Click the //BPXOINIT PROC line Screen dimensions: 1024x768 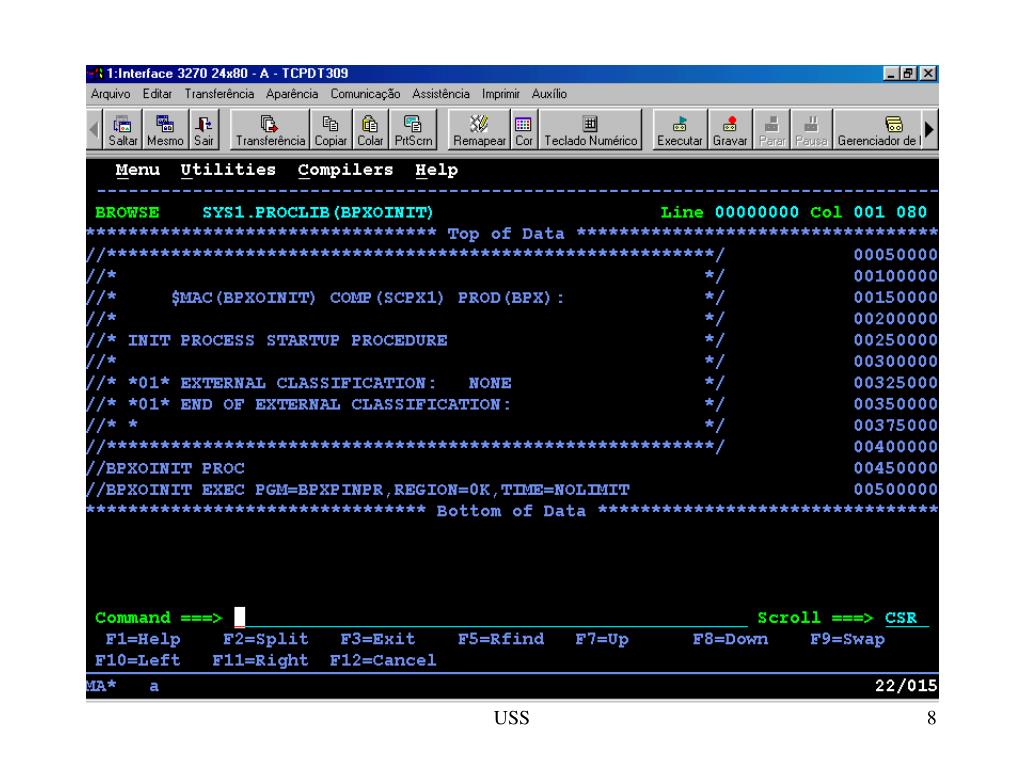click(x=166, y=468)
